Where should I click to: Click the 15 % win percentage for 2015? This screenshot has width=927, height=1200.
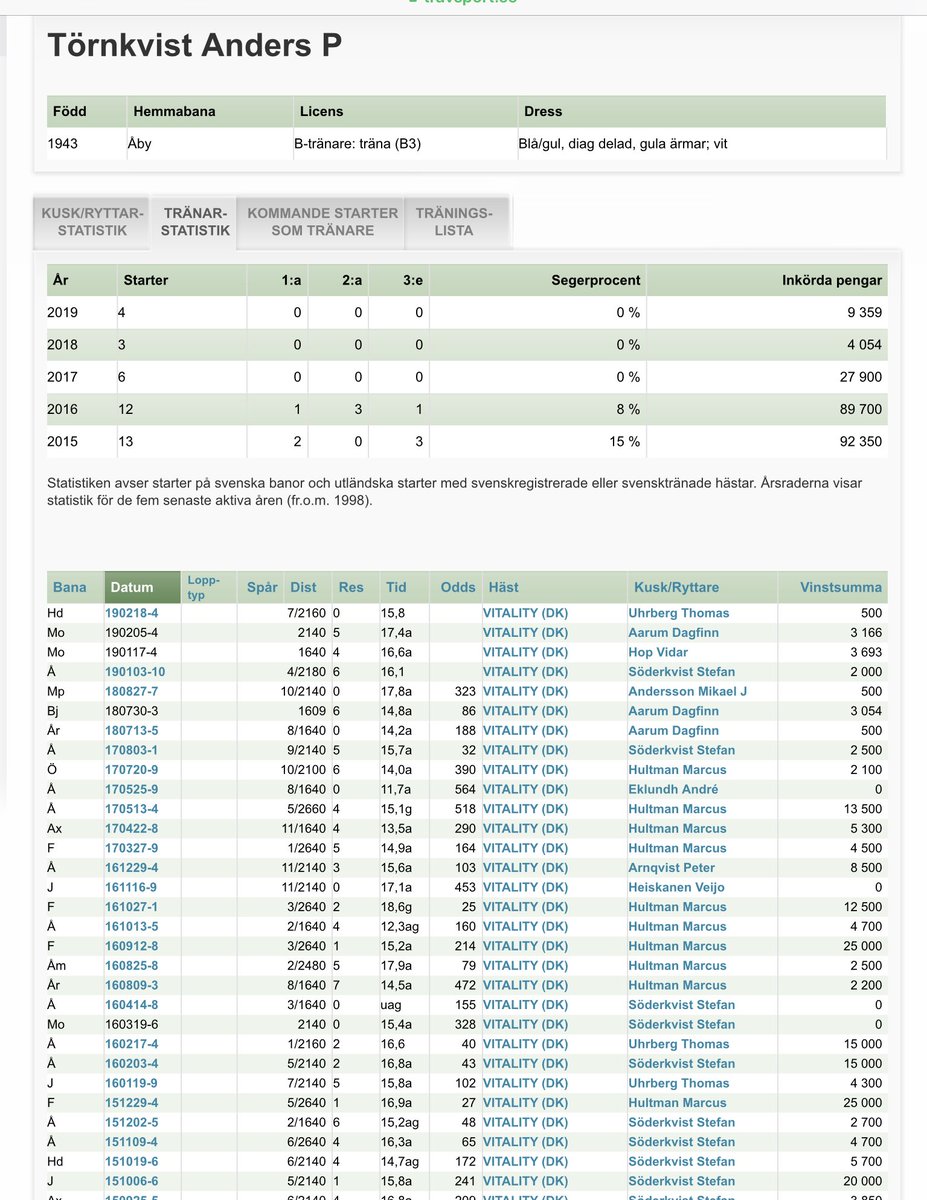pos(623,441)
